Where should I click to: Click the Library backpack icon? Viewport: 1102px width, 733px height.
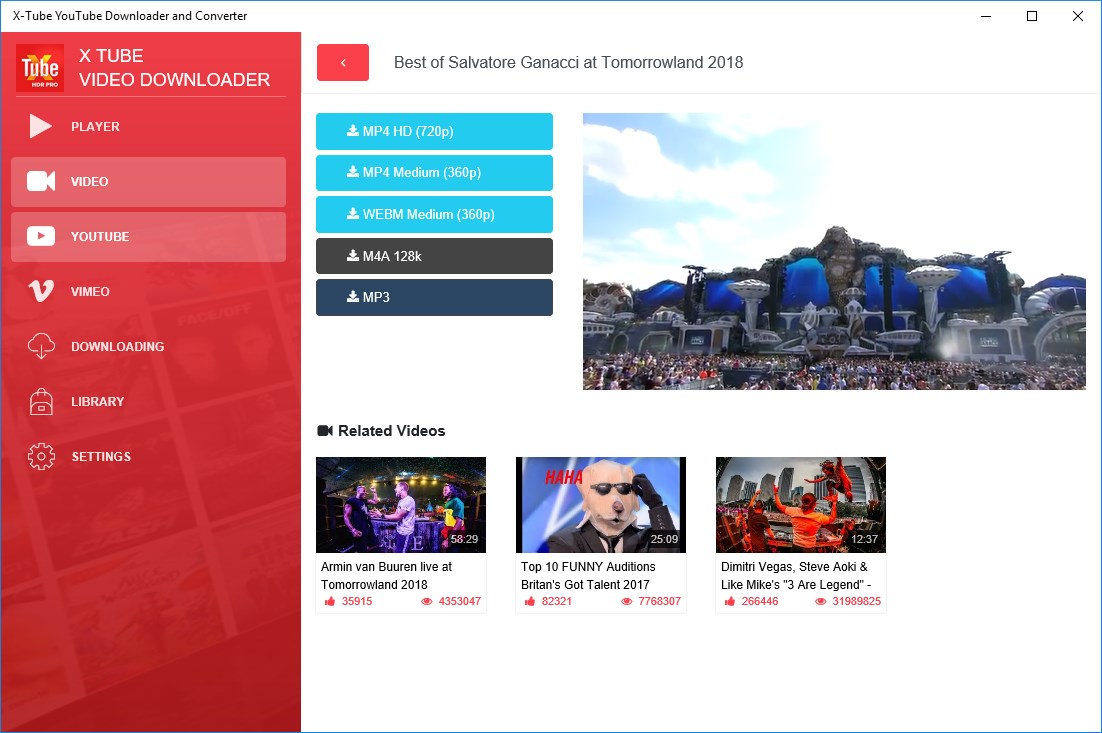(41, 401)
